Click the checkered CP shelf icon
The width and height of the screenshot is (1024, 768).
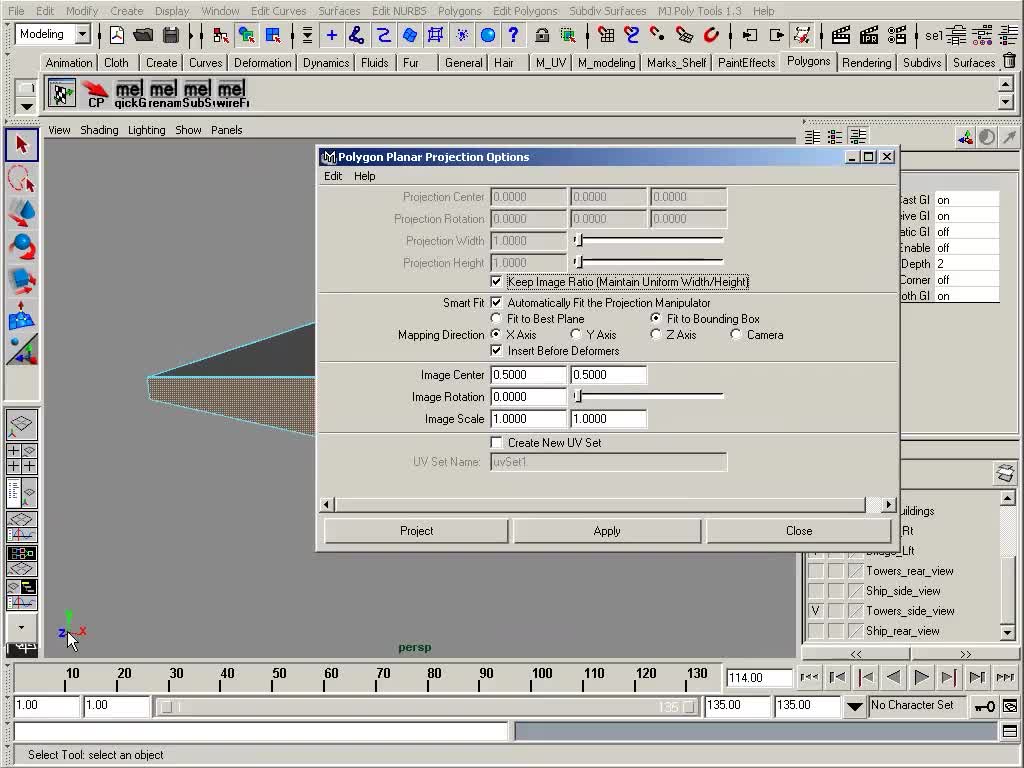61,93
